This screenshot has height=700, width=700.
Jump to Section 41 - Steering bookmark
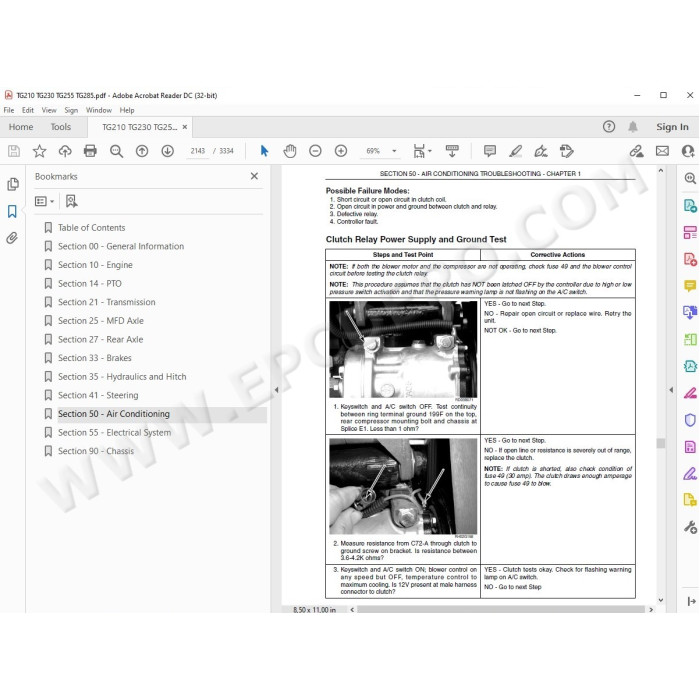98,396
